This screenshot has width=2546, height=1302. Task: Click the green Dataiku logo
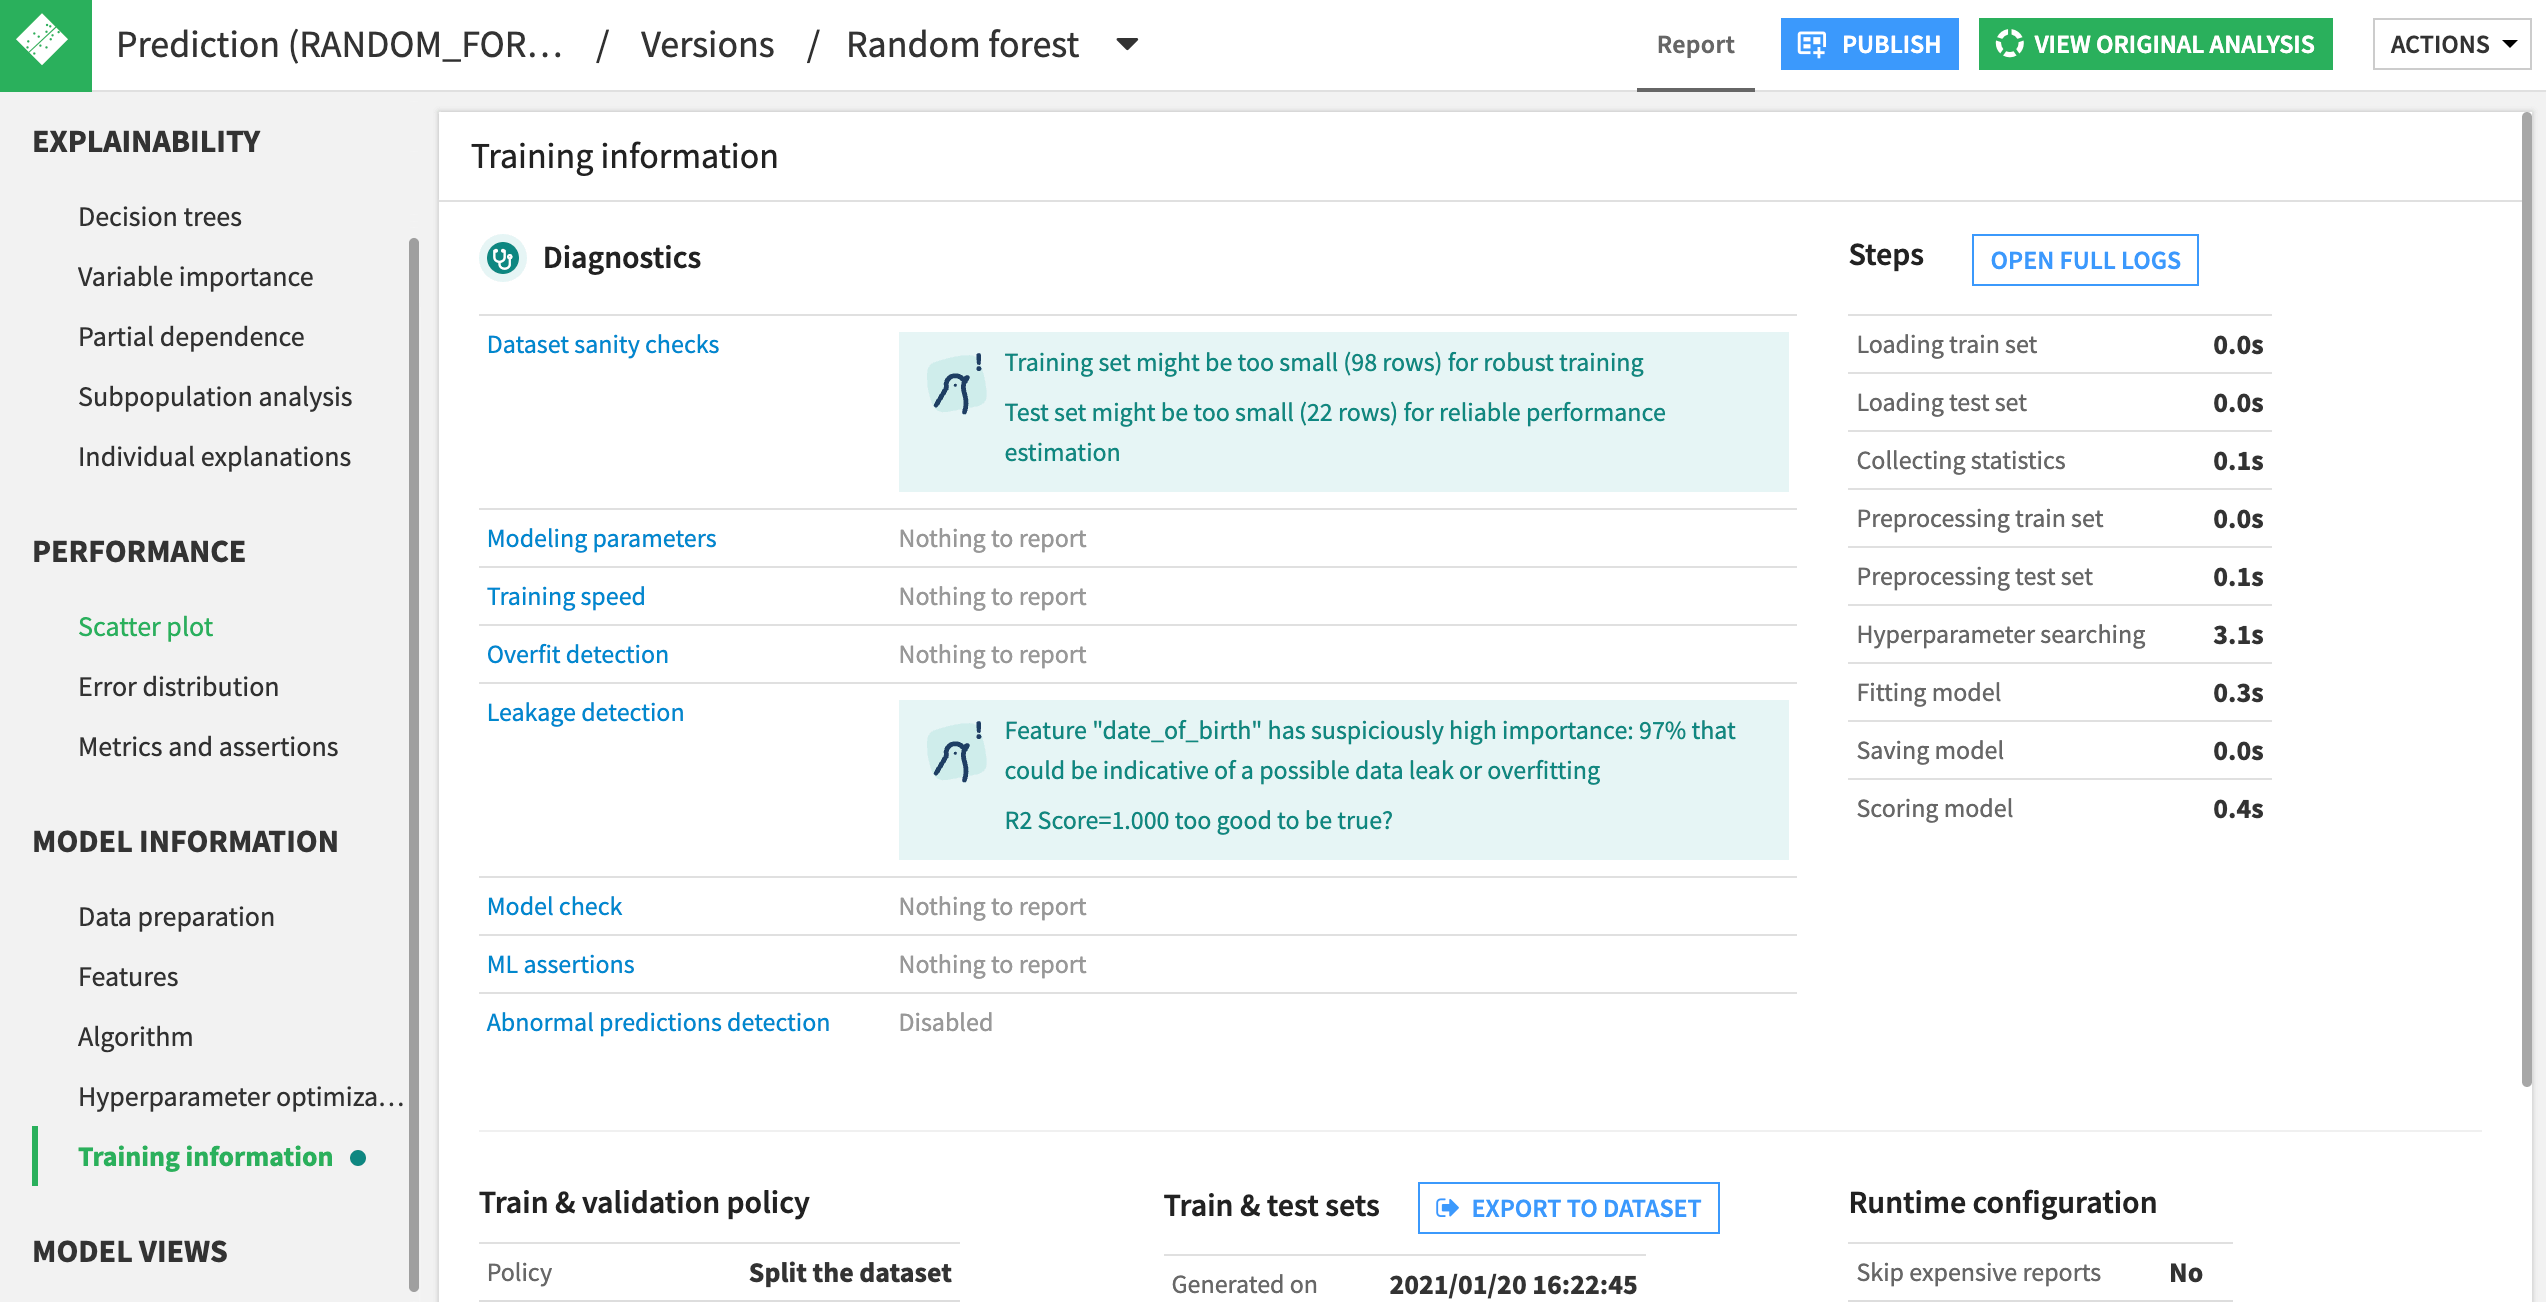click(x=44, y=44)
